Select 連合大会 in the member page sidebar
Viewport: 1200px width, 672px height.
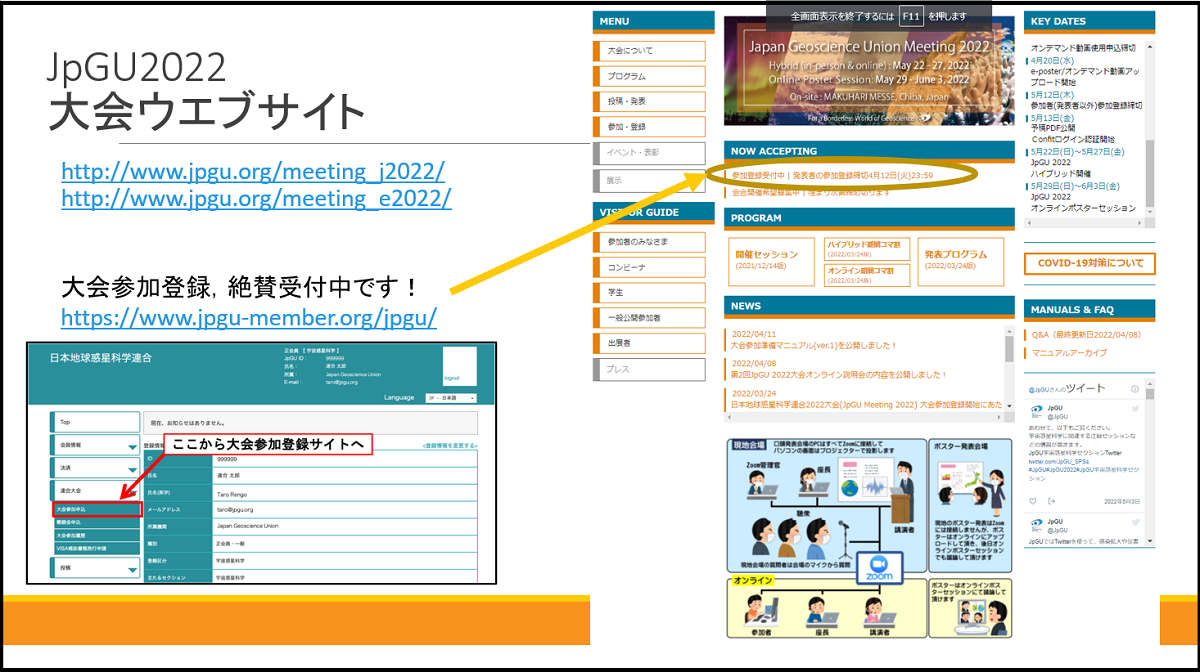(94, 491)
